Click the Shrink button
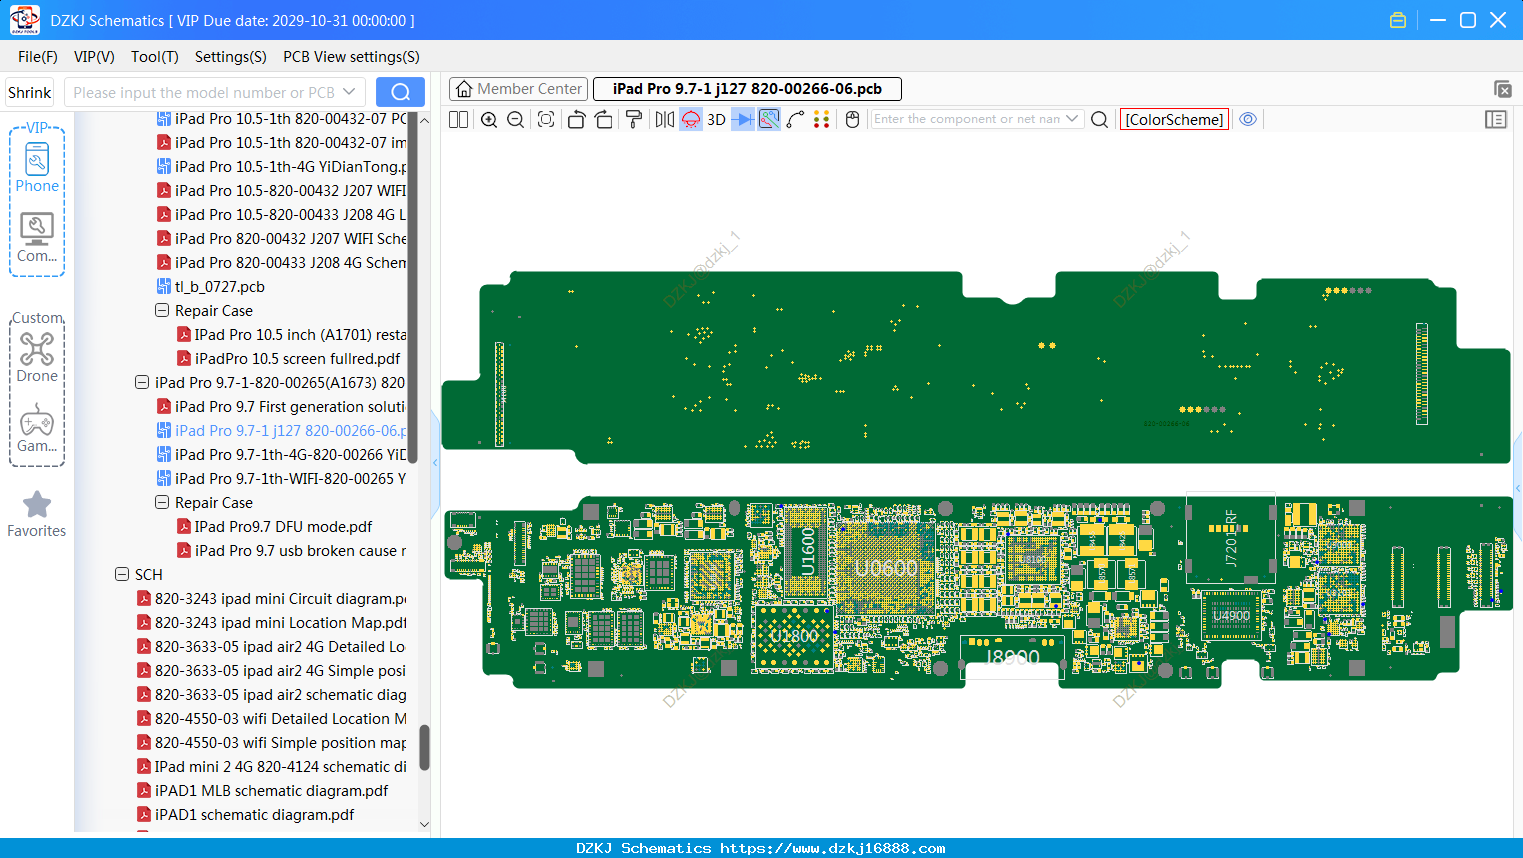Screen dimensions: 1523x858 (29, 92)
